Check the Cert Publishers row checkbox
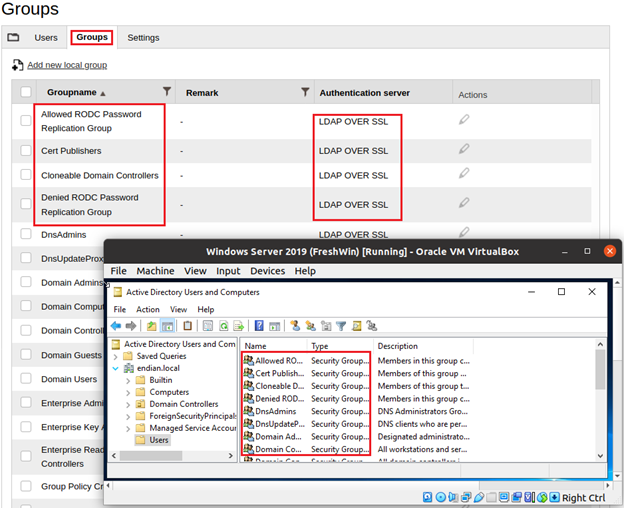 [x=26, y=150]
